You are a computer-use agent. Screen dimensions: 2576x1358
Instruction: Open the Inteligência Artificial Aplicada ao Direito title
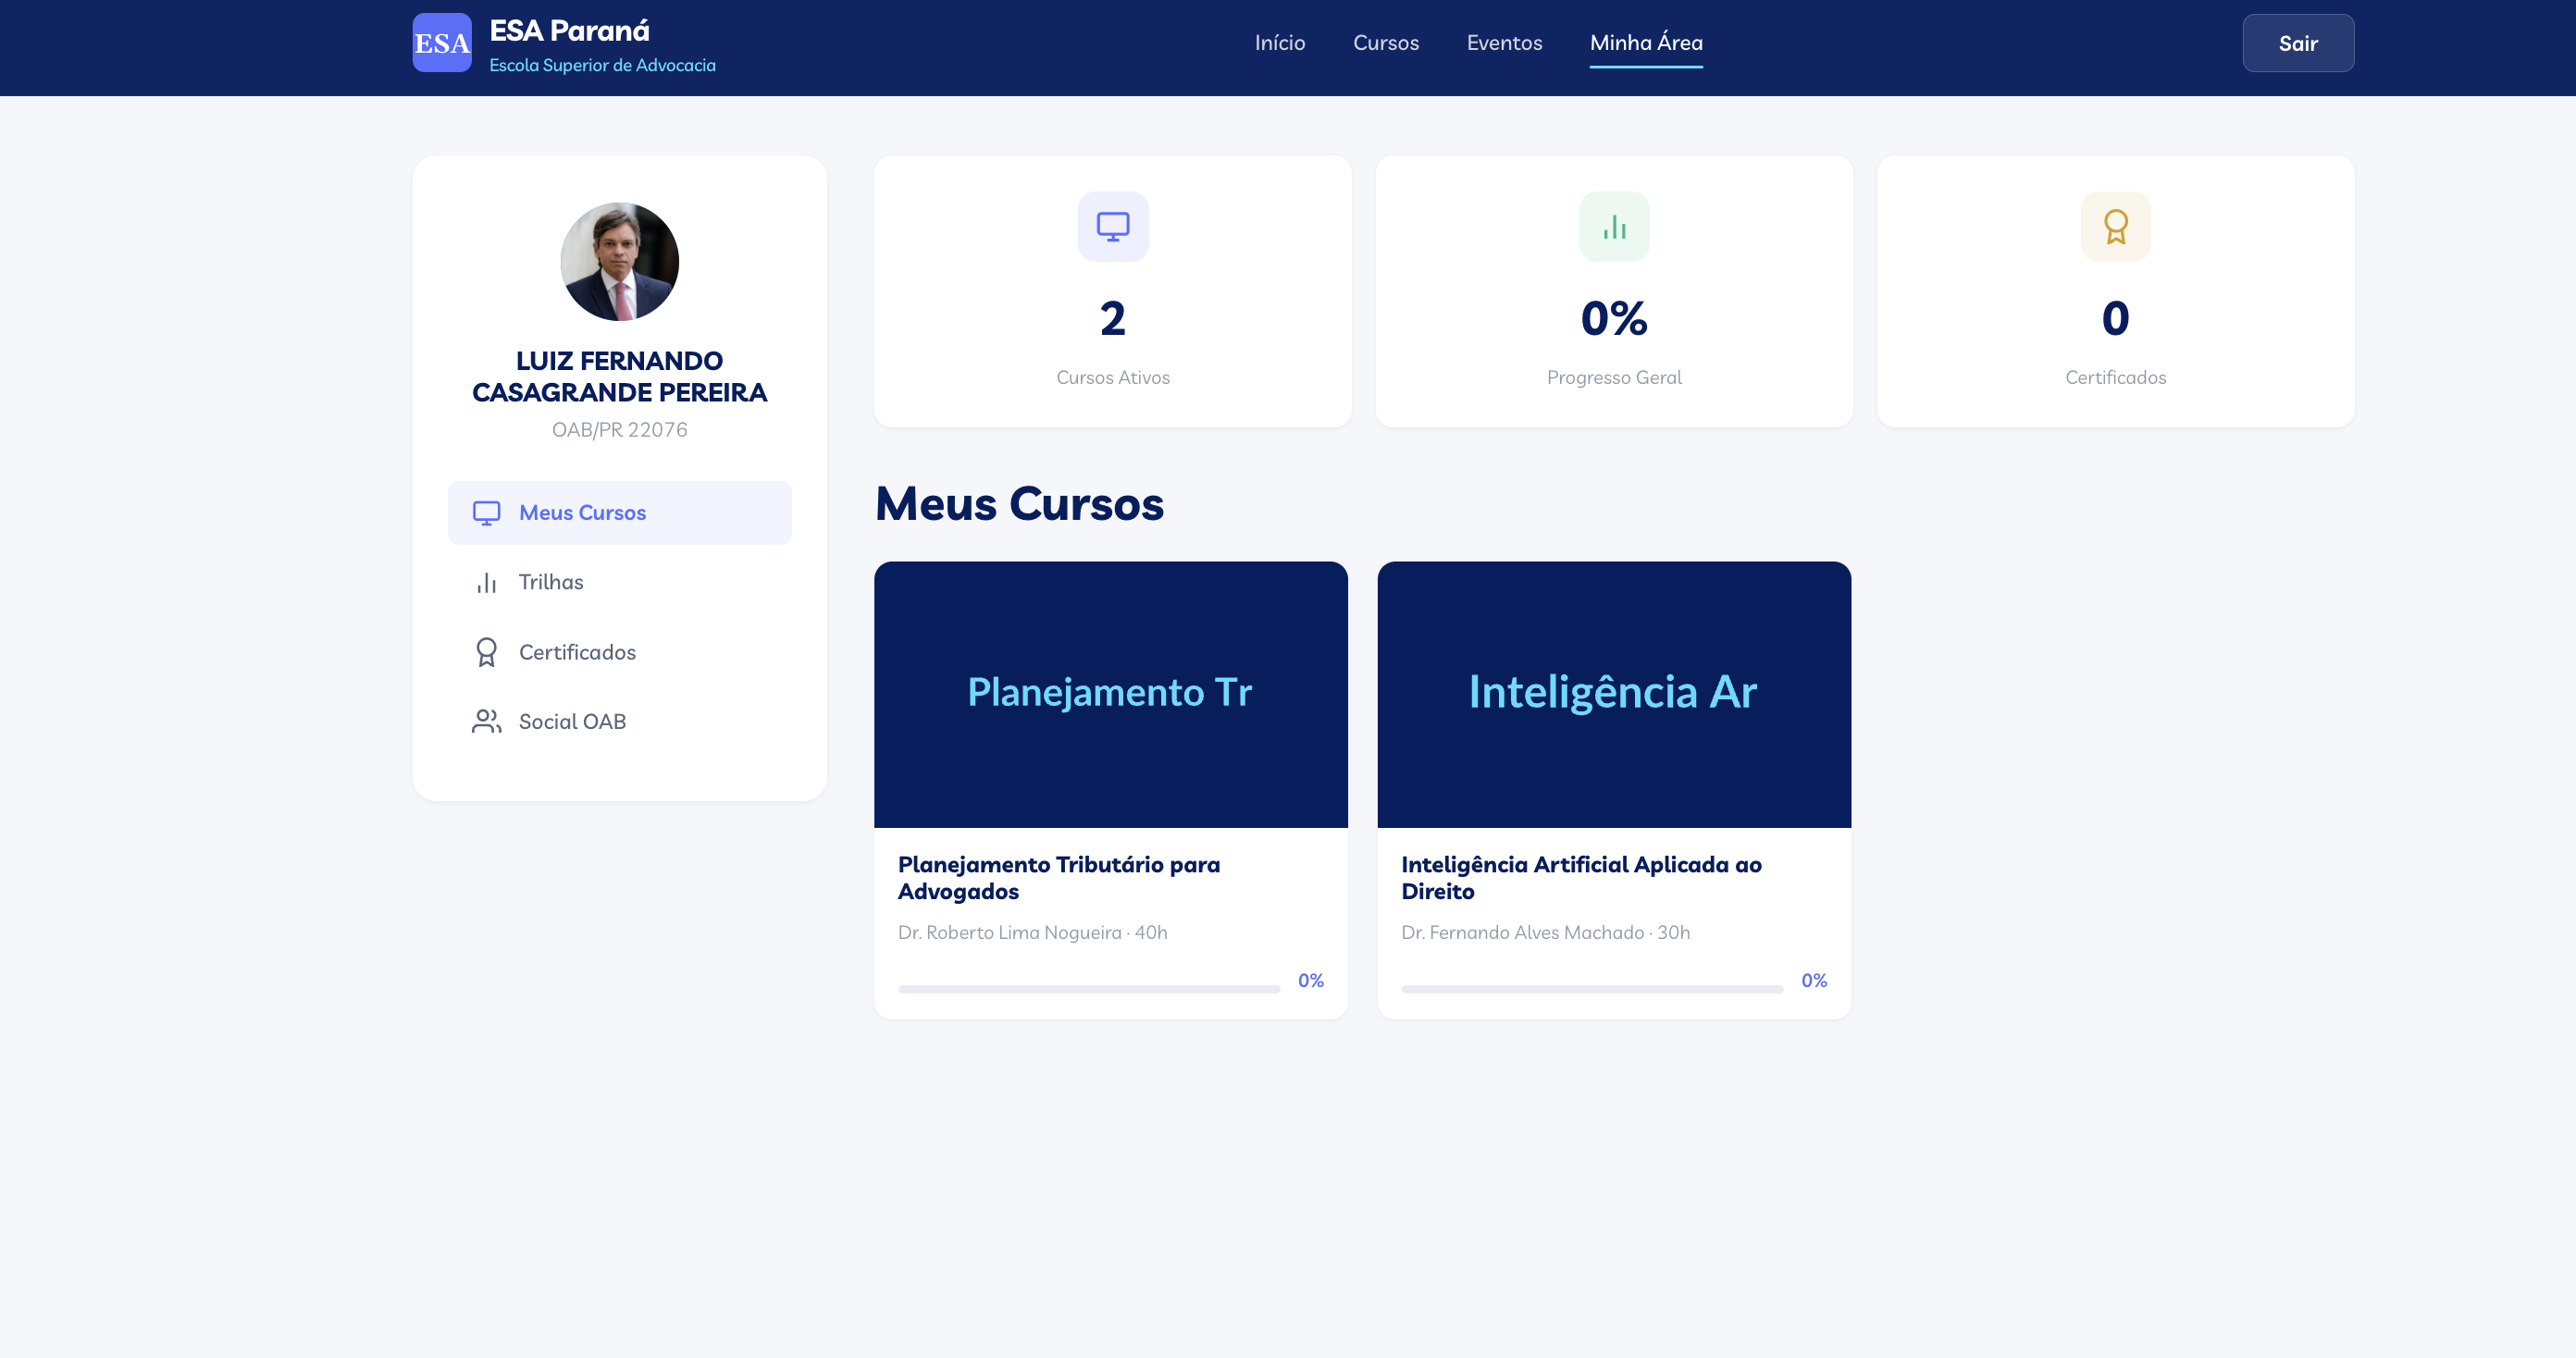pos(1580,877)
